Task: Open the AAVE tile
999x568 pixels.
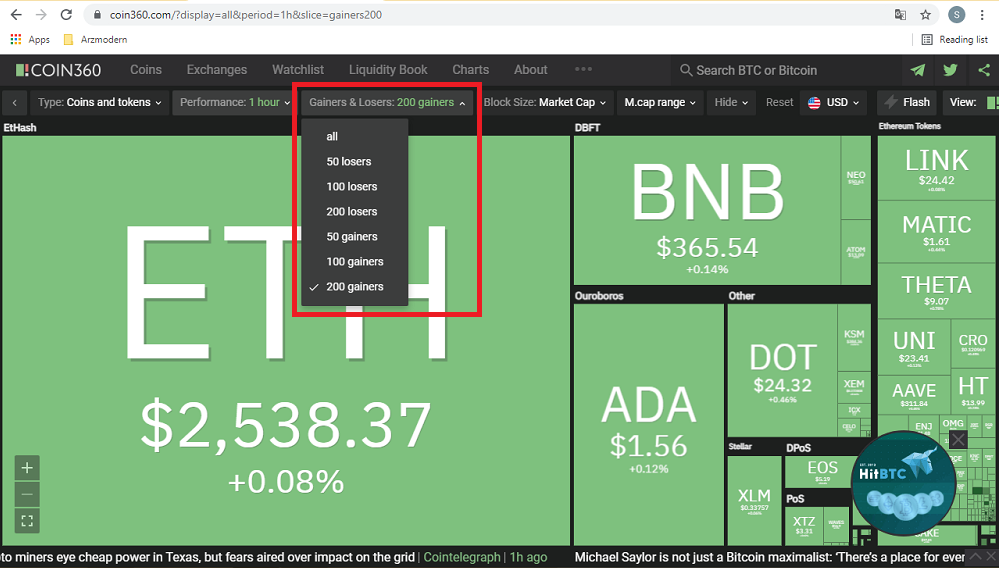Action: tap(914, 395)
